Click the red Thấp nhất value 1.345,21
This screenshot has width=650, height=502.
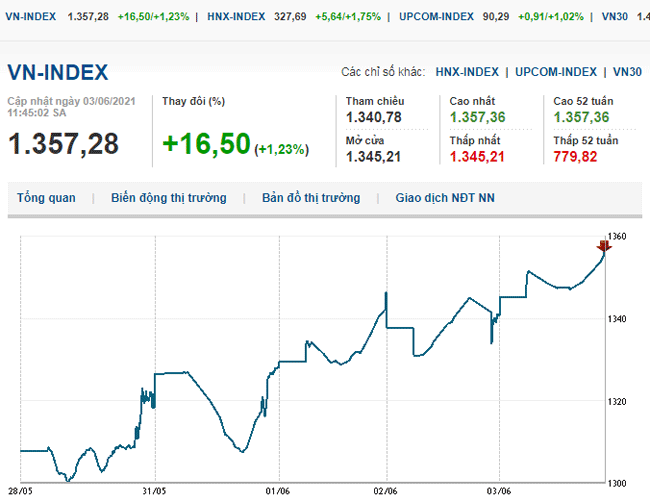pos(477,157)
